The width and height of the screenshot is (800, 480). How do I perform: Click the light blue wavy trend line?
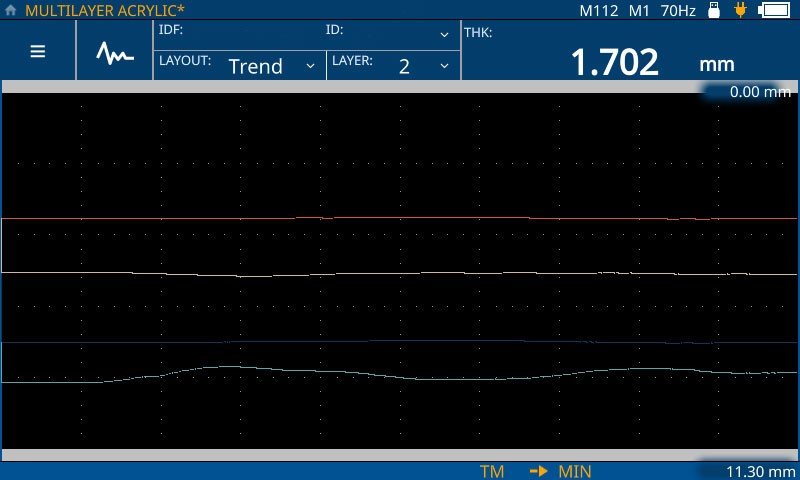click(230, 367)
